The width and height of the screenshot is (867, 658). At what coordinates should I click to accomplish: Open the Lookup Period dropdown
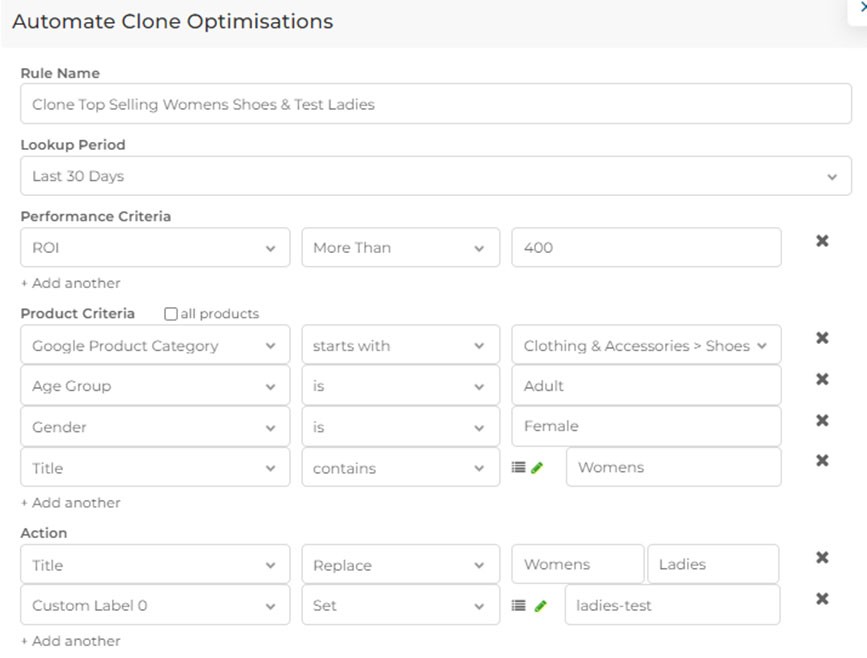pyautogui.click(x=436, y=176)
